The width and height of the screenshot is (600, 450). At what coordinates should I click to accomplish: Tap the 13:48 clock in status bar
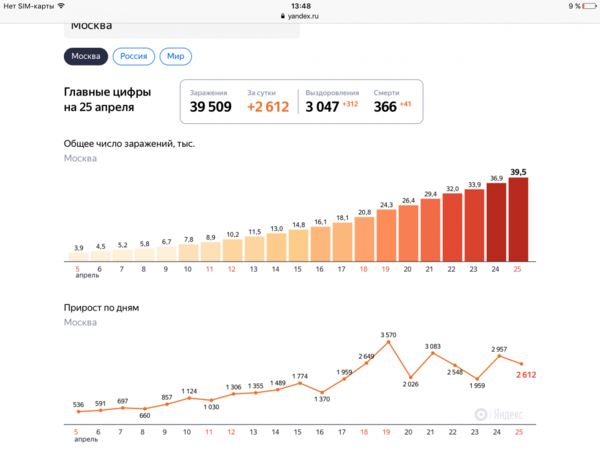[x=300, y=6]
